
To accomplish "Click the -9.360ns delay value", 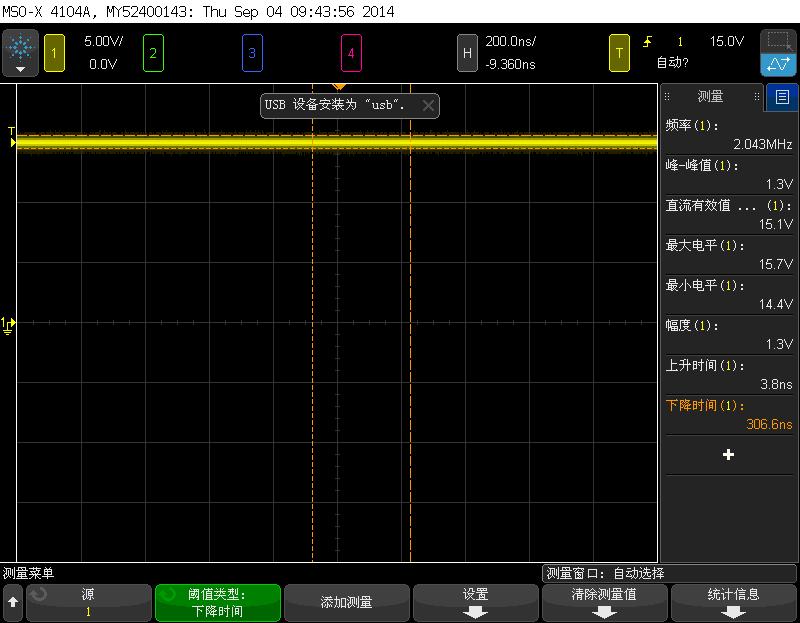I will tap(510, 64).
